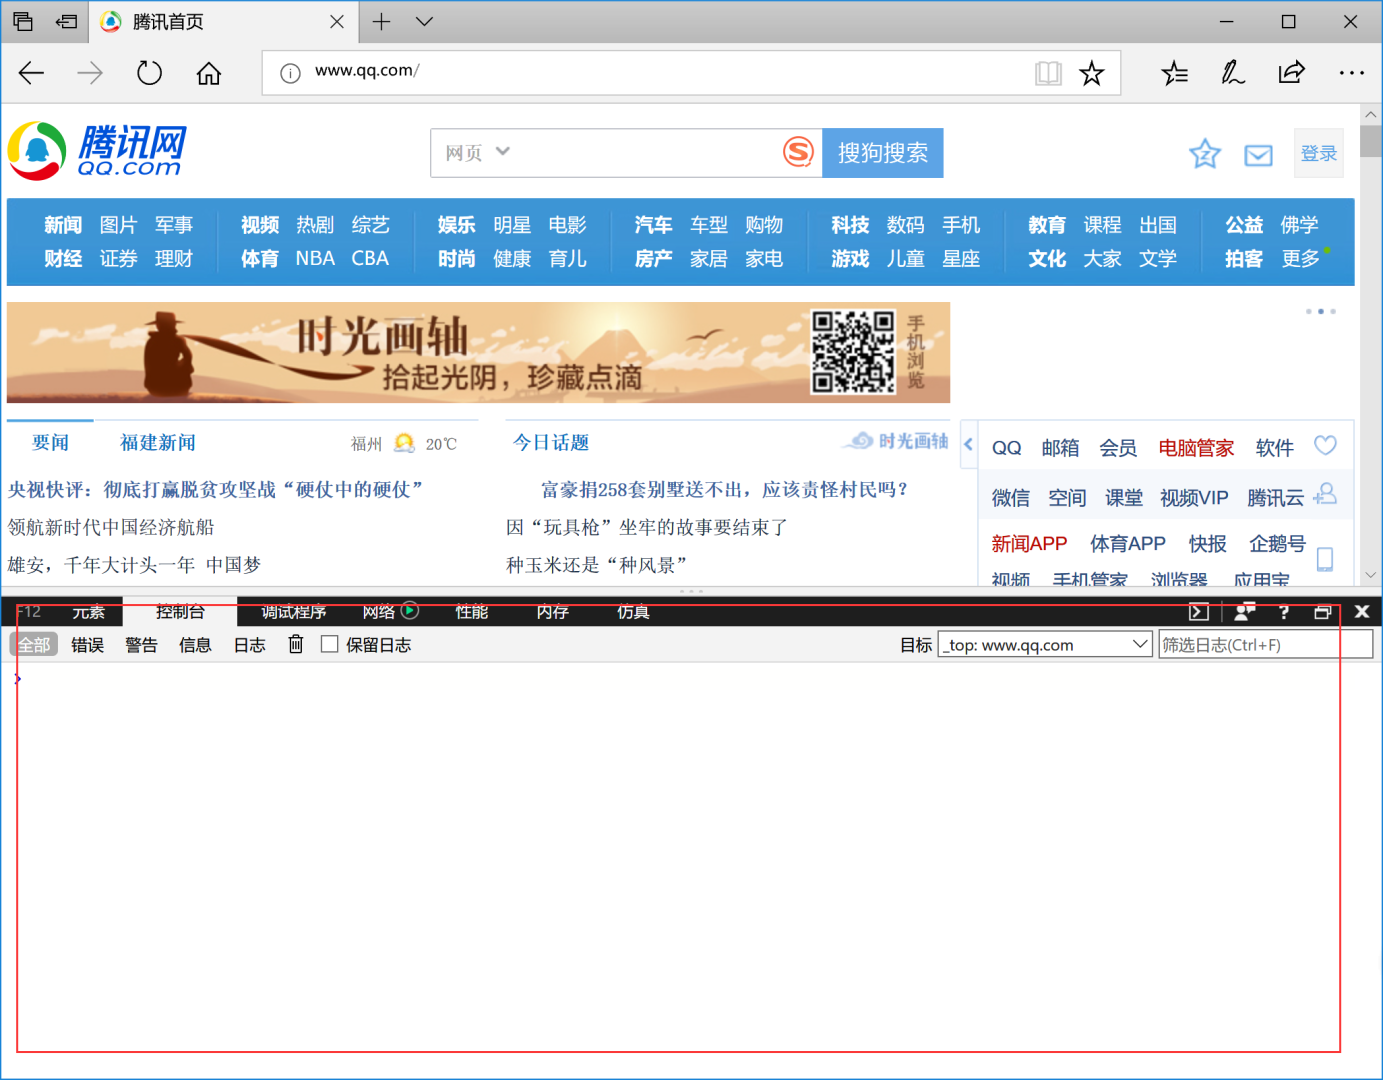Click the 登录 login button

(1319, 153)
